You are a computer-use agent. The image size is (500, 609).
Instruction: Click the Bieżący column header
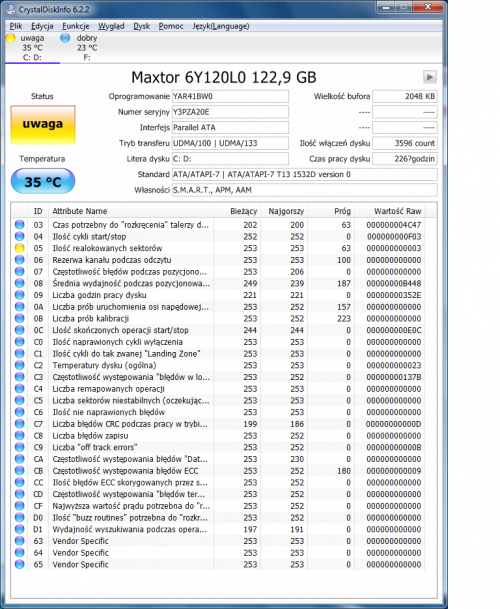[237, 211]
